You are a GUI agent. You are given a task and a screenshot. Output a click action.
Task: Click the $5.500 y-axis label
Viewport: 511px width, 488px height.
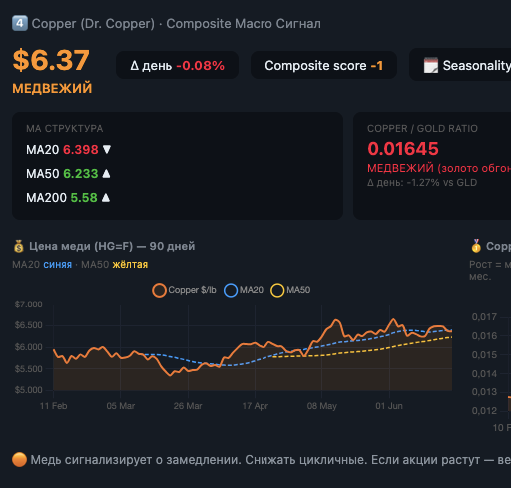point(29,369)
